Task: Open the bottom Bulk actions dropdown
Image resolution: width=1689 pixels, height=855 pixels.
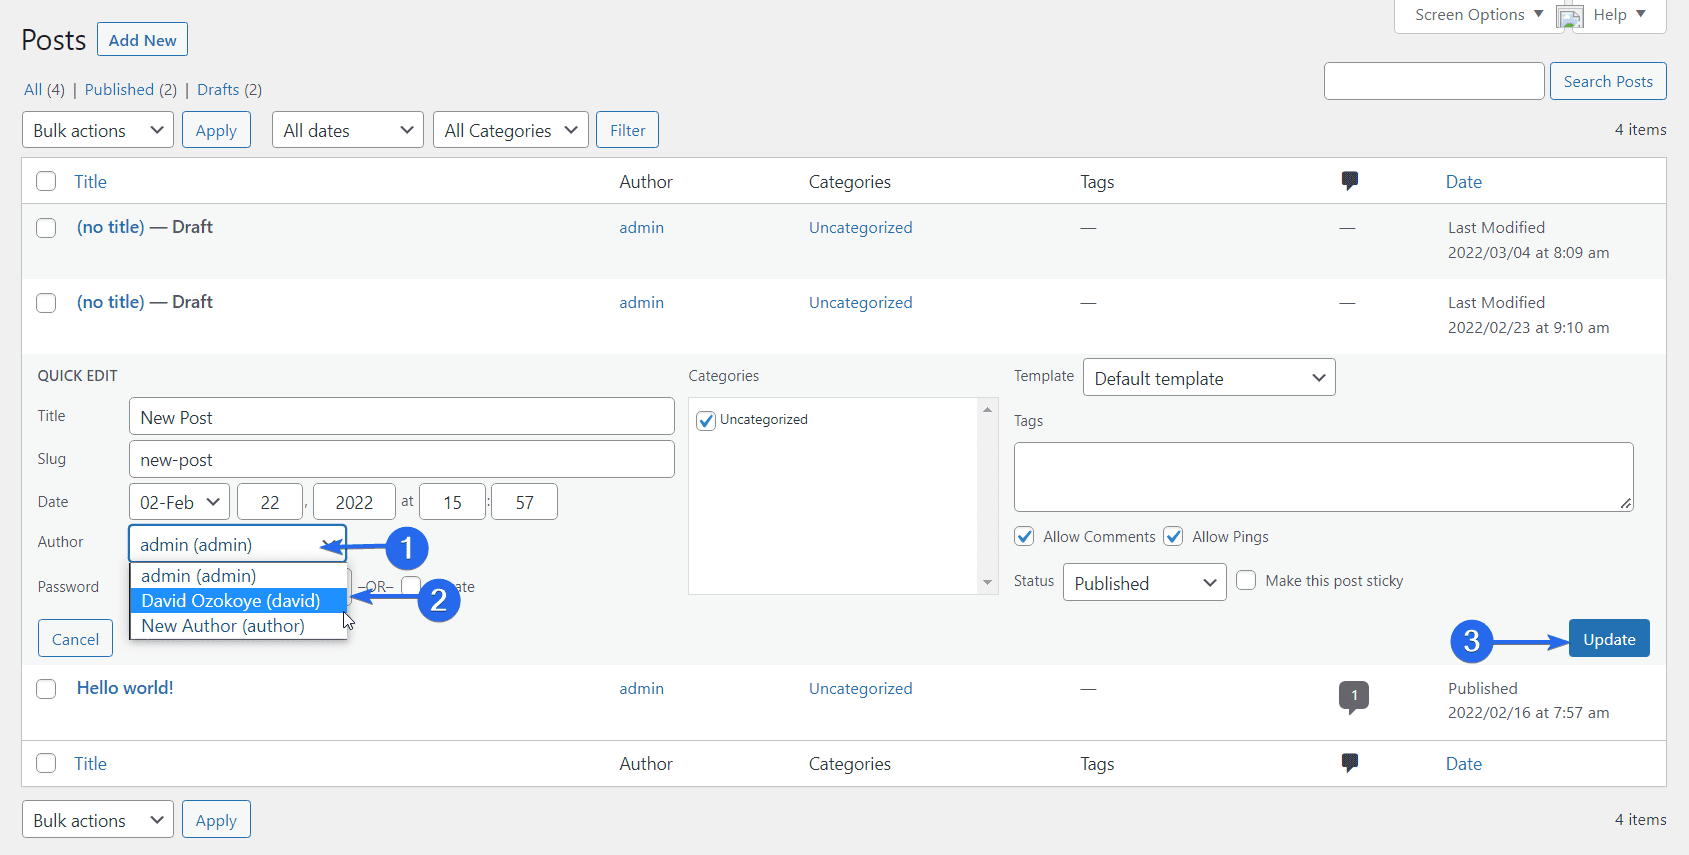Action: [x=98, y=820]
